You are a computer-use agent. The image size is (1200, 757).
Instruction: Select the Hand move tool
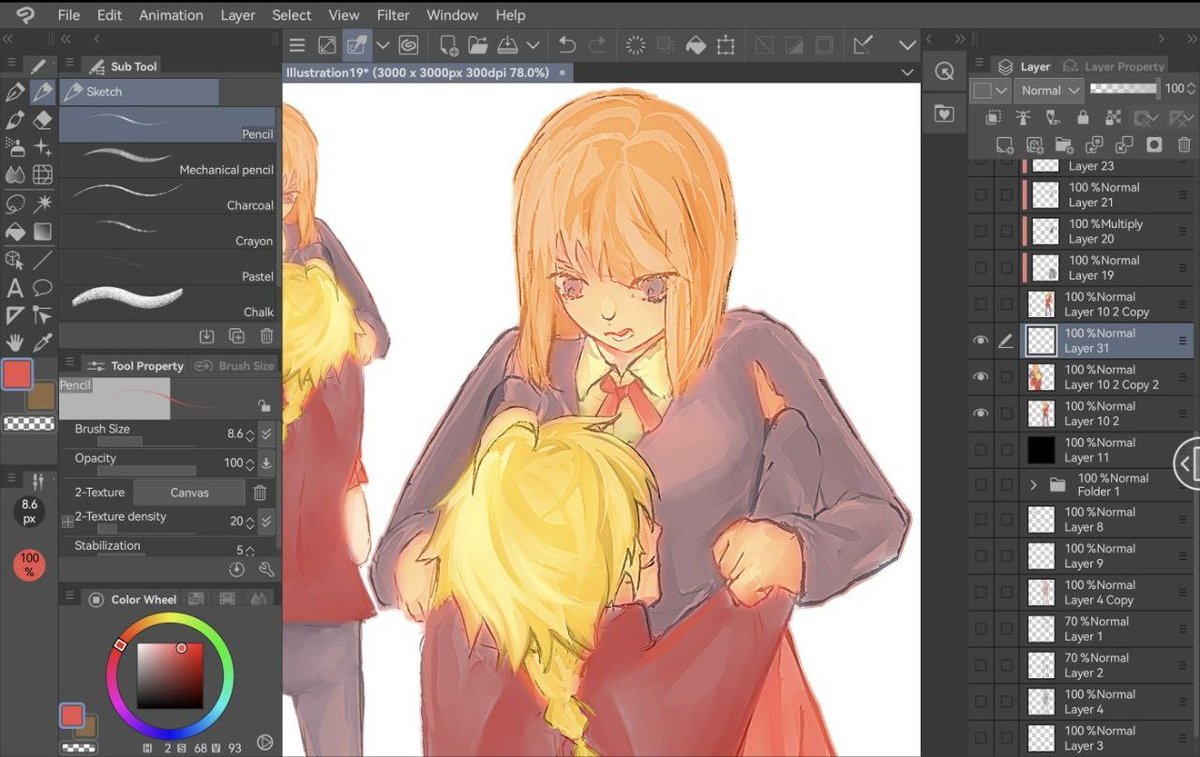(x=15, y=343)
